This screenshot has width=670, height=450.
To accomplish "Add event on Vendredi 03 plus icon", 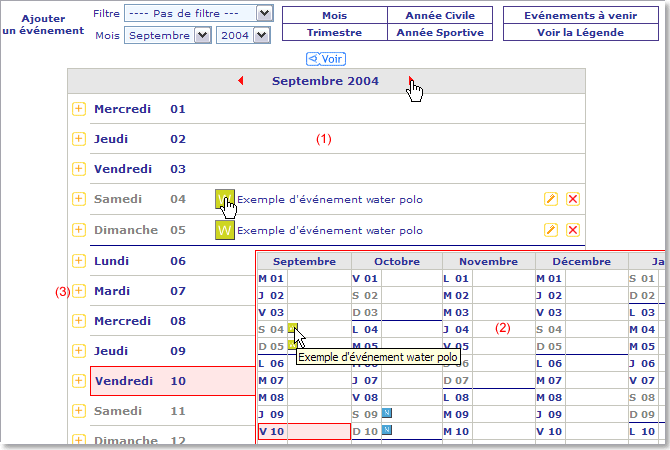I will coord(79,169).
